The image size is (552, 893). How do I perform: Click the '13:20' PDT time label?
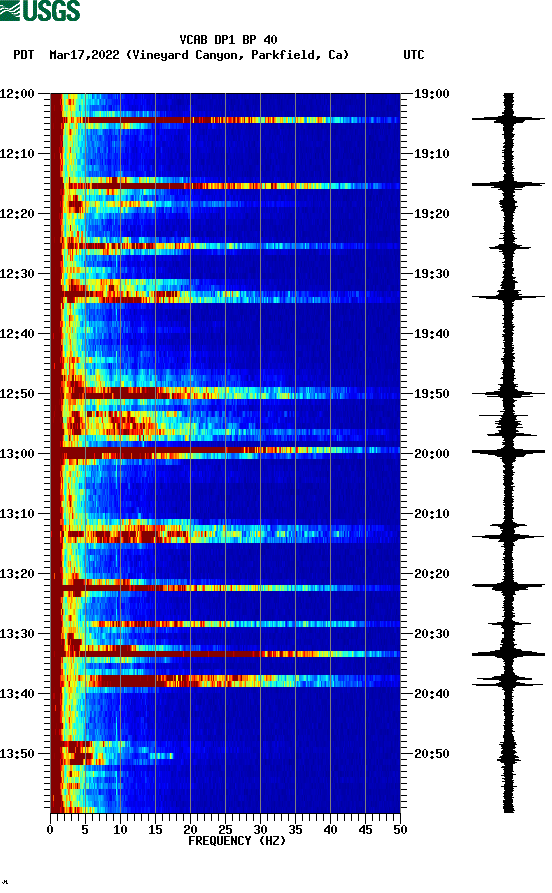(17, 574)
